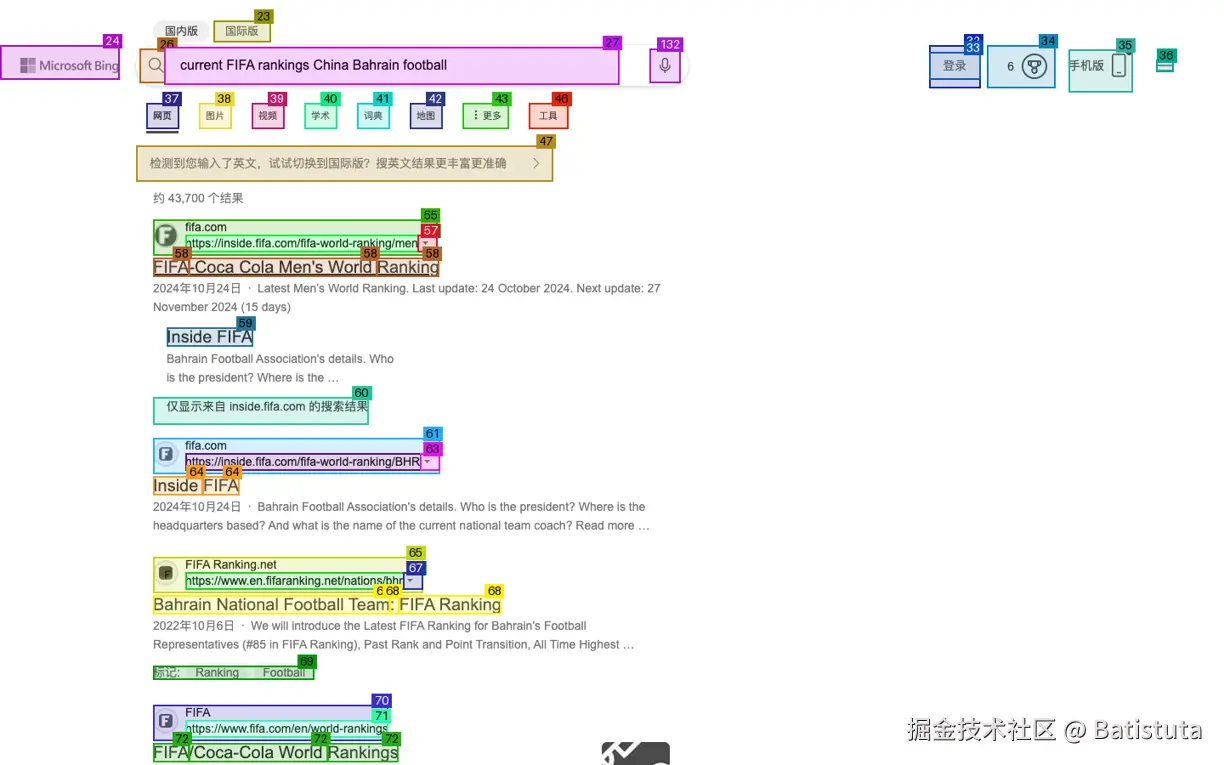Click the inside.fifa.com/fifa-world-ranking/men URL
This screenshot has height=765, width=1224.
coord(301,244)
